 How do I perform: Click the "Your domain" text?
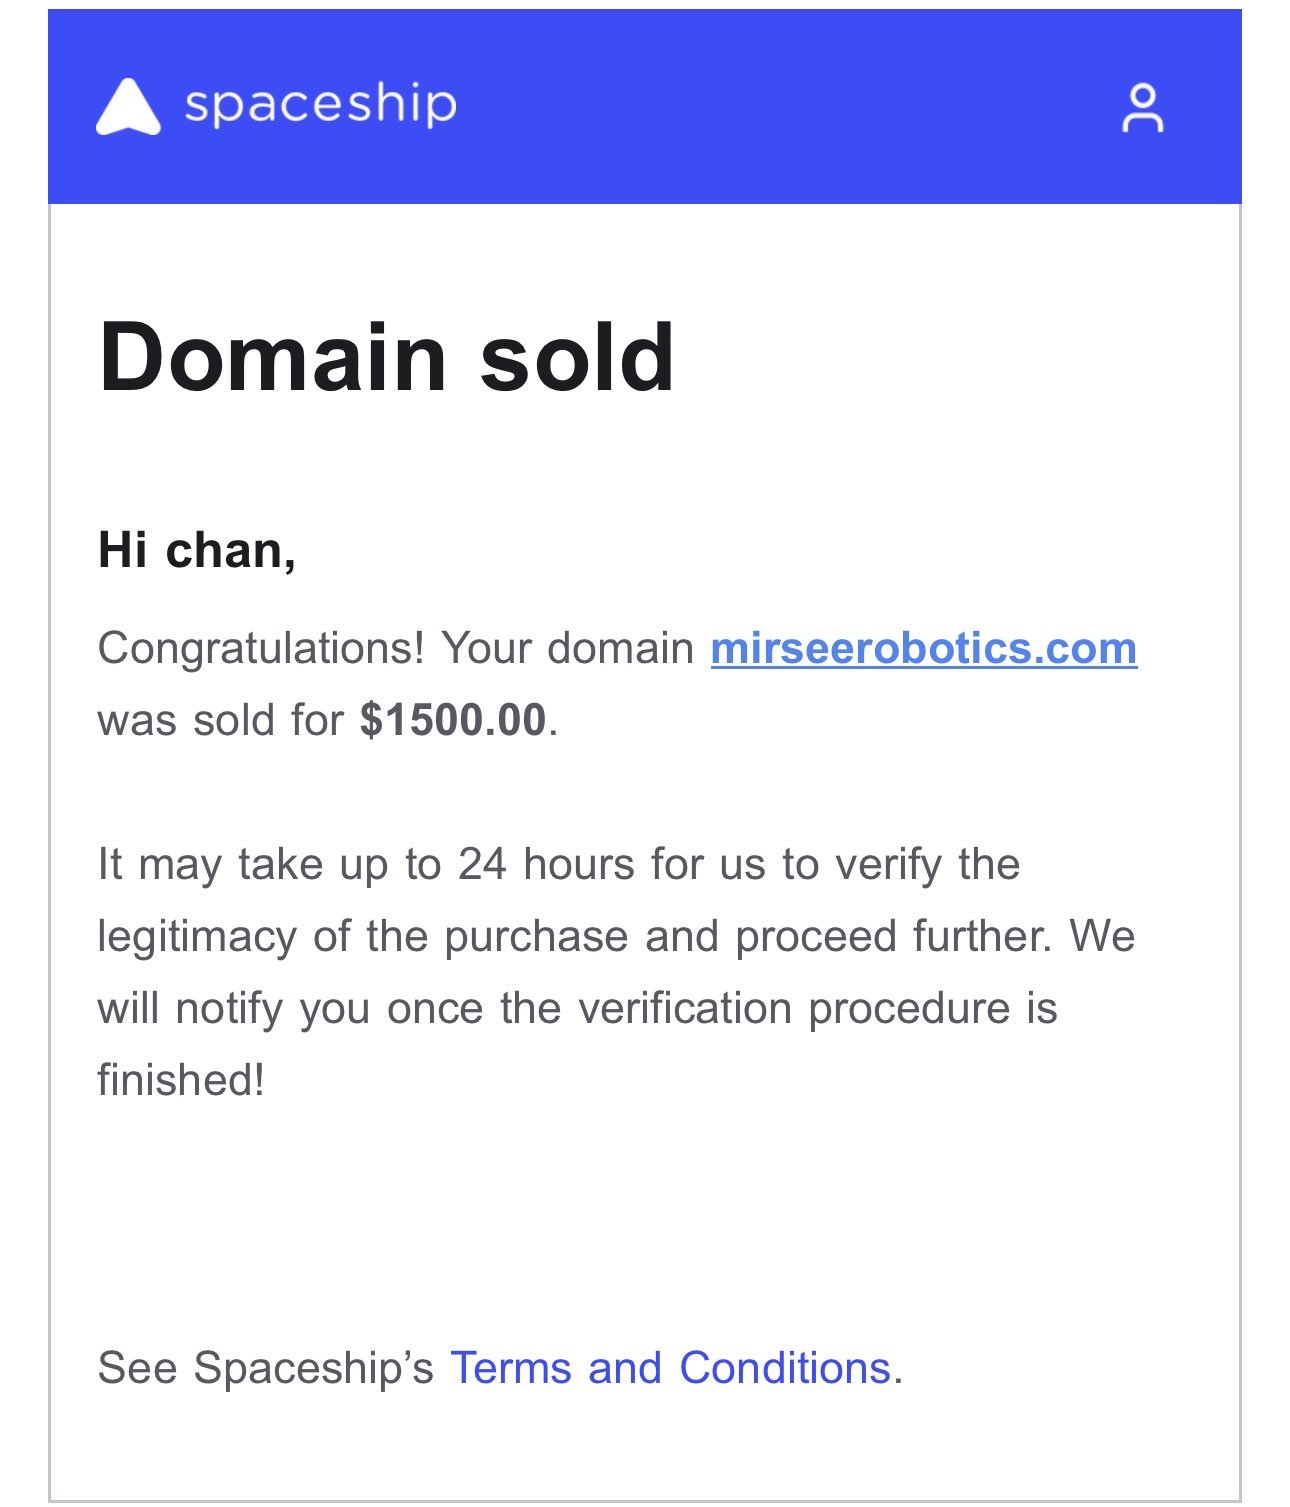568,648
